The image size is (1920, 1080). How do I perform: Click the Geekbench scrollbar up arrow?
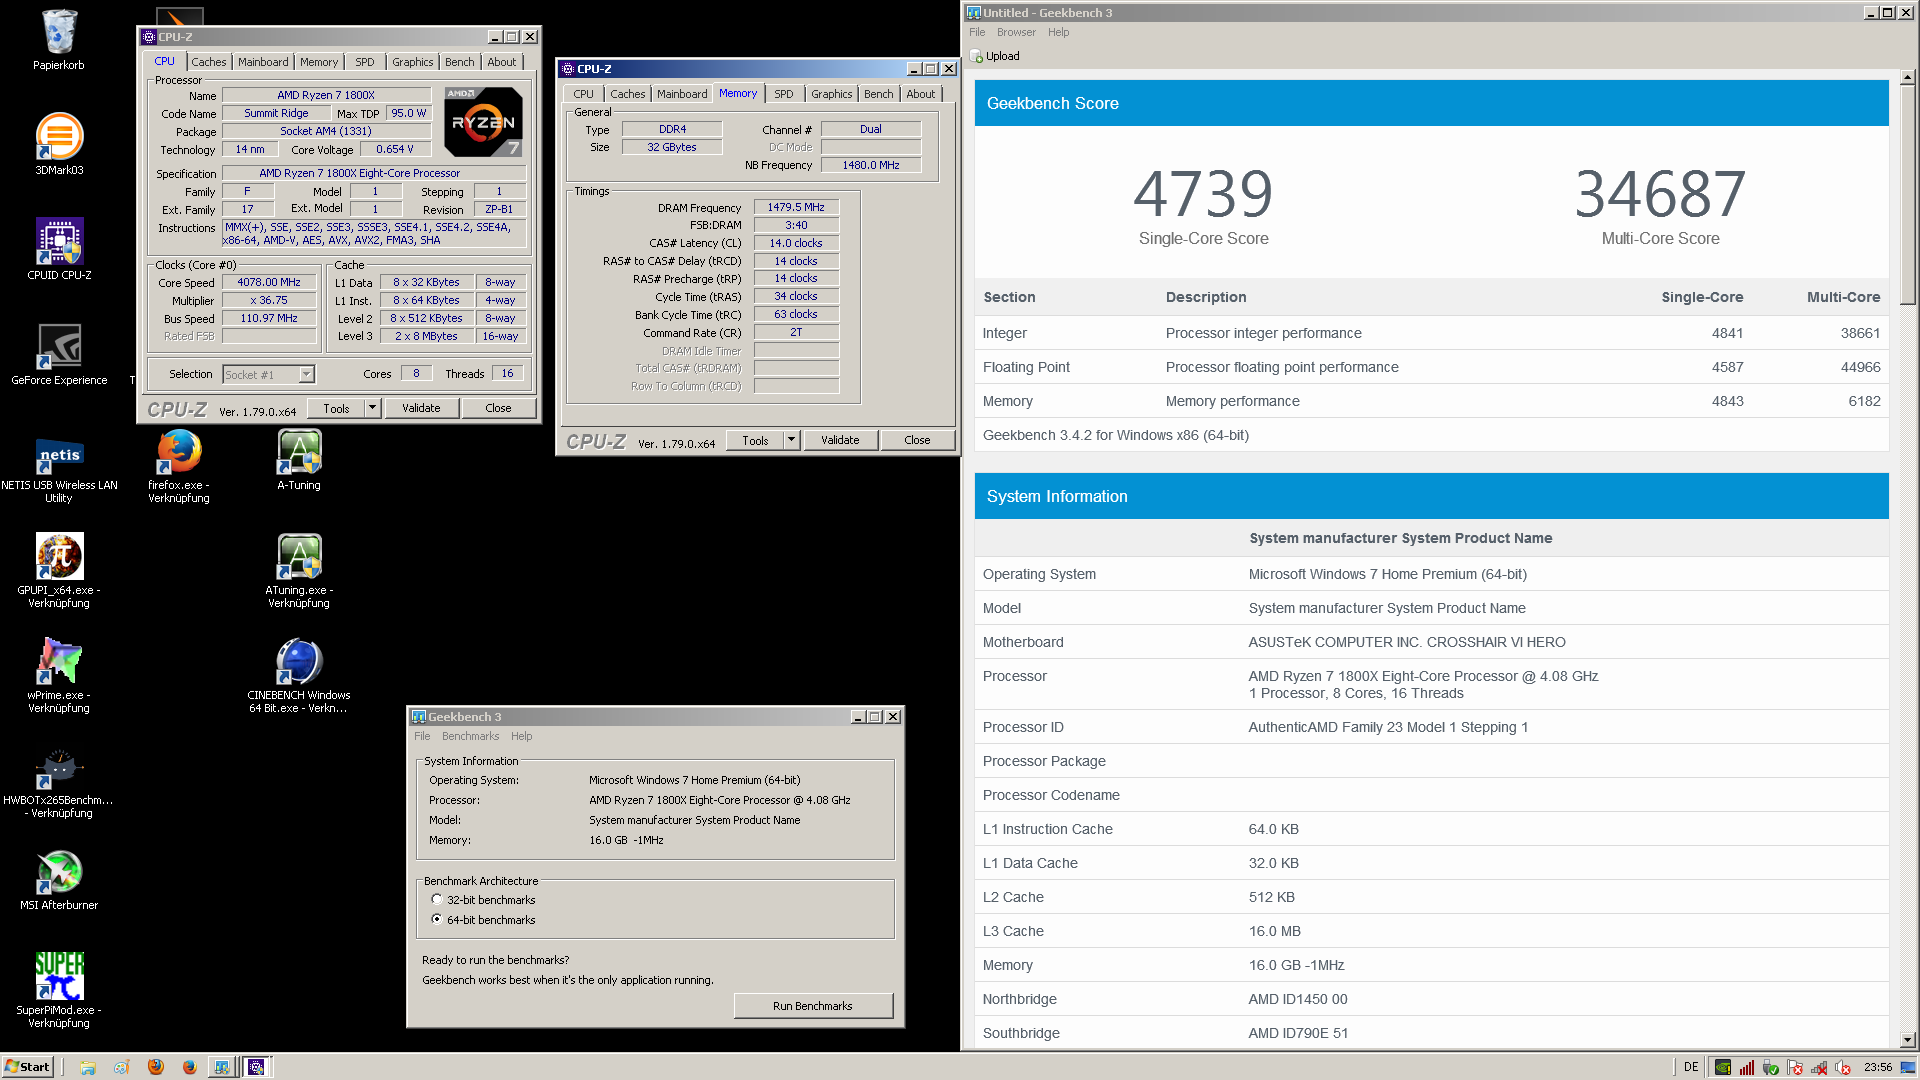coord(1907,77)
